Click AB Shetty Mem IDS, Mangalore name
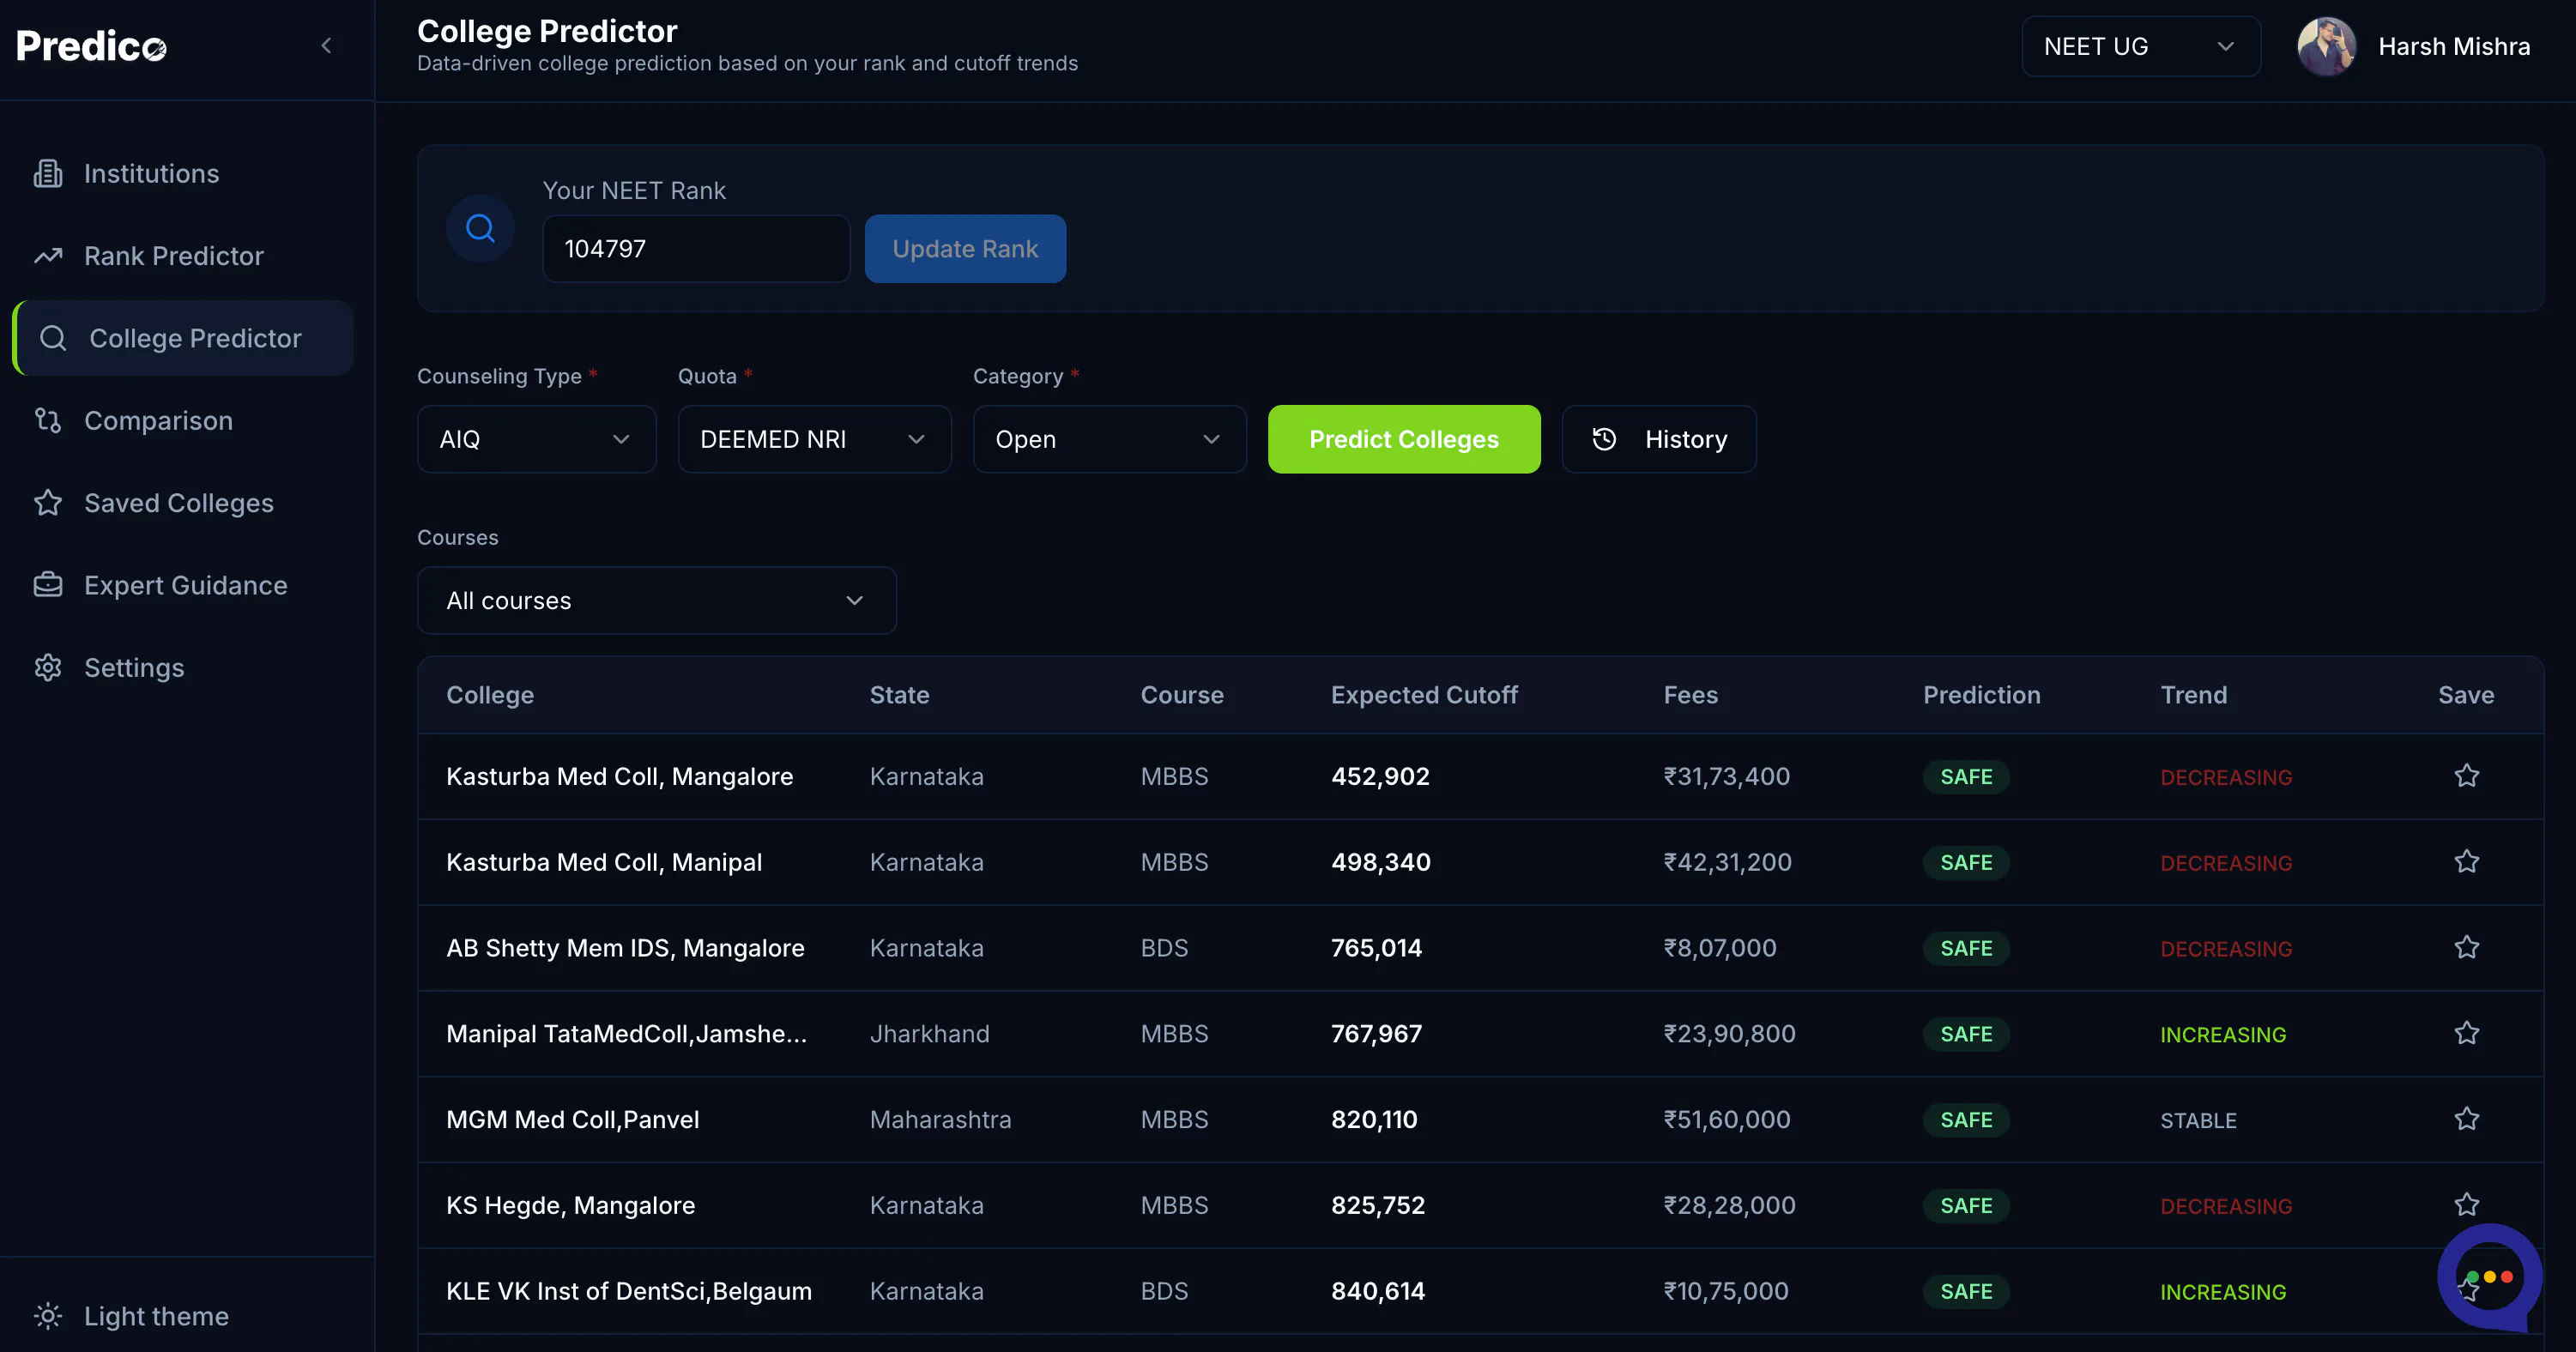This screenshot has width=2576, height=1352. click(625, 948)
